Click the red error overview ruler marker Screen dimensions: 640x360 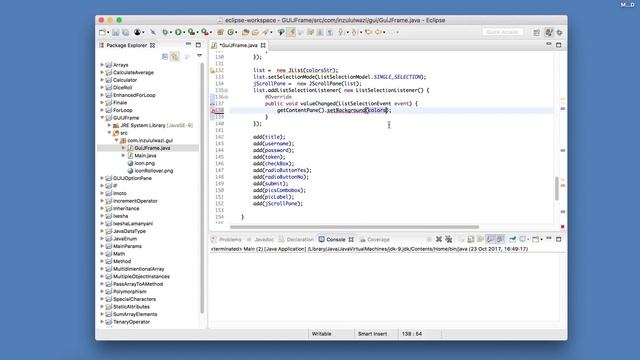562,227
